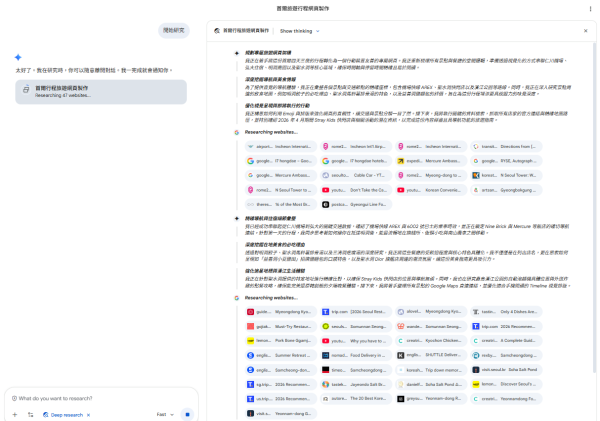Toggle the Deep research chip
The height and width of the screenshot is (421, 600).
pos(66,413)
